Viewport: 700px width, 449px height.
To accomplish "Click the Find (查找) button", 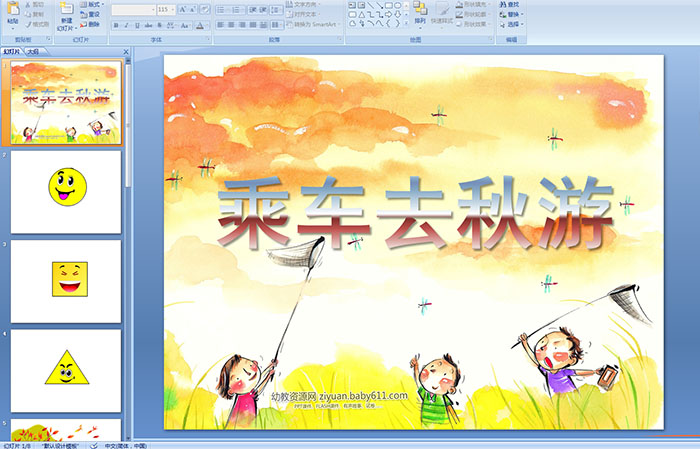I will pos(509,4).
